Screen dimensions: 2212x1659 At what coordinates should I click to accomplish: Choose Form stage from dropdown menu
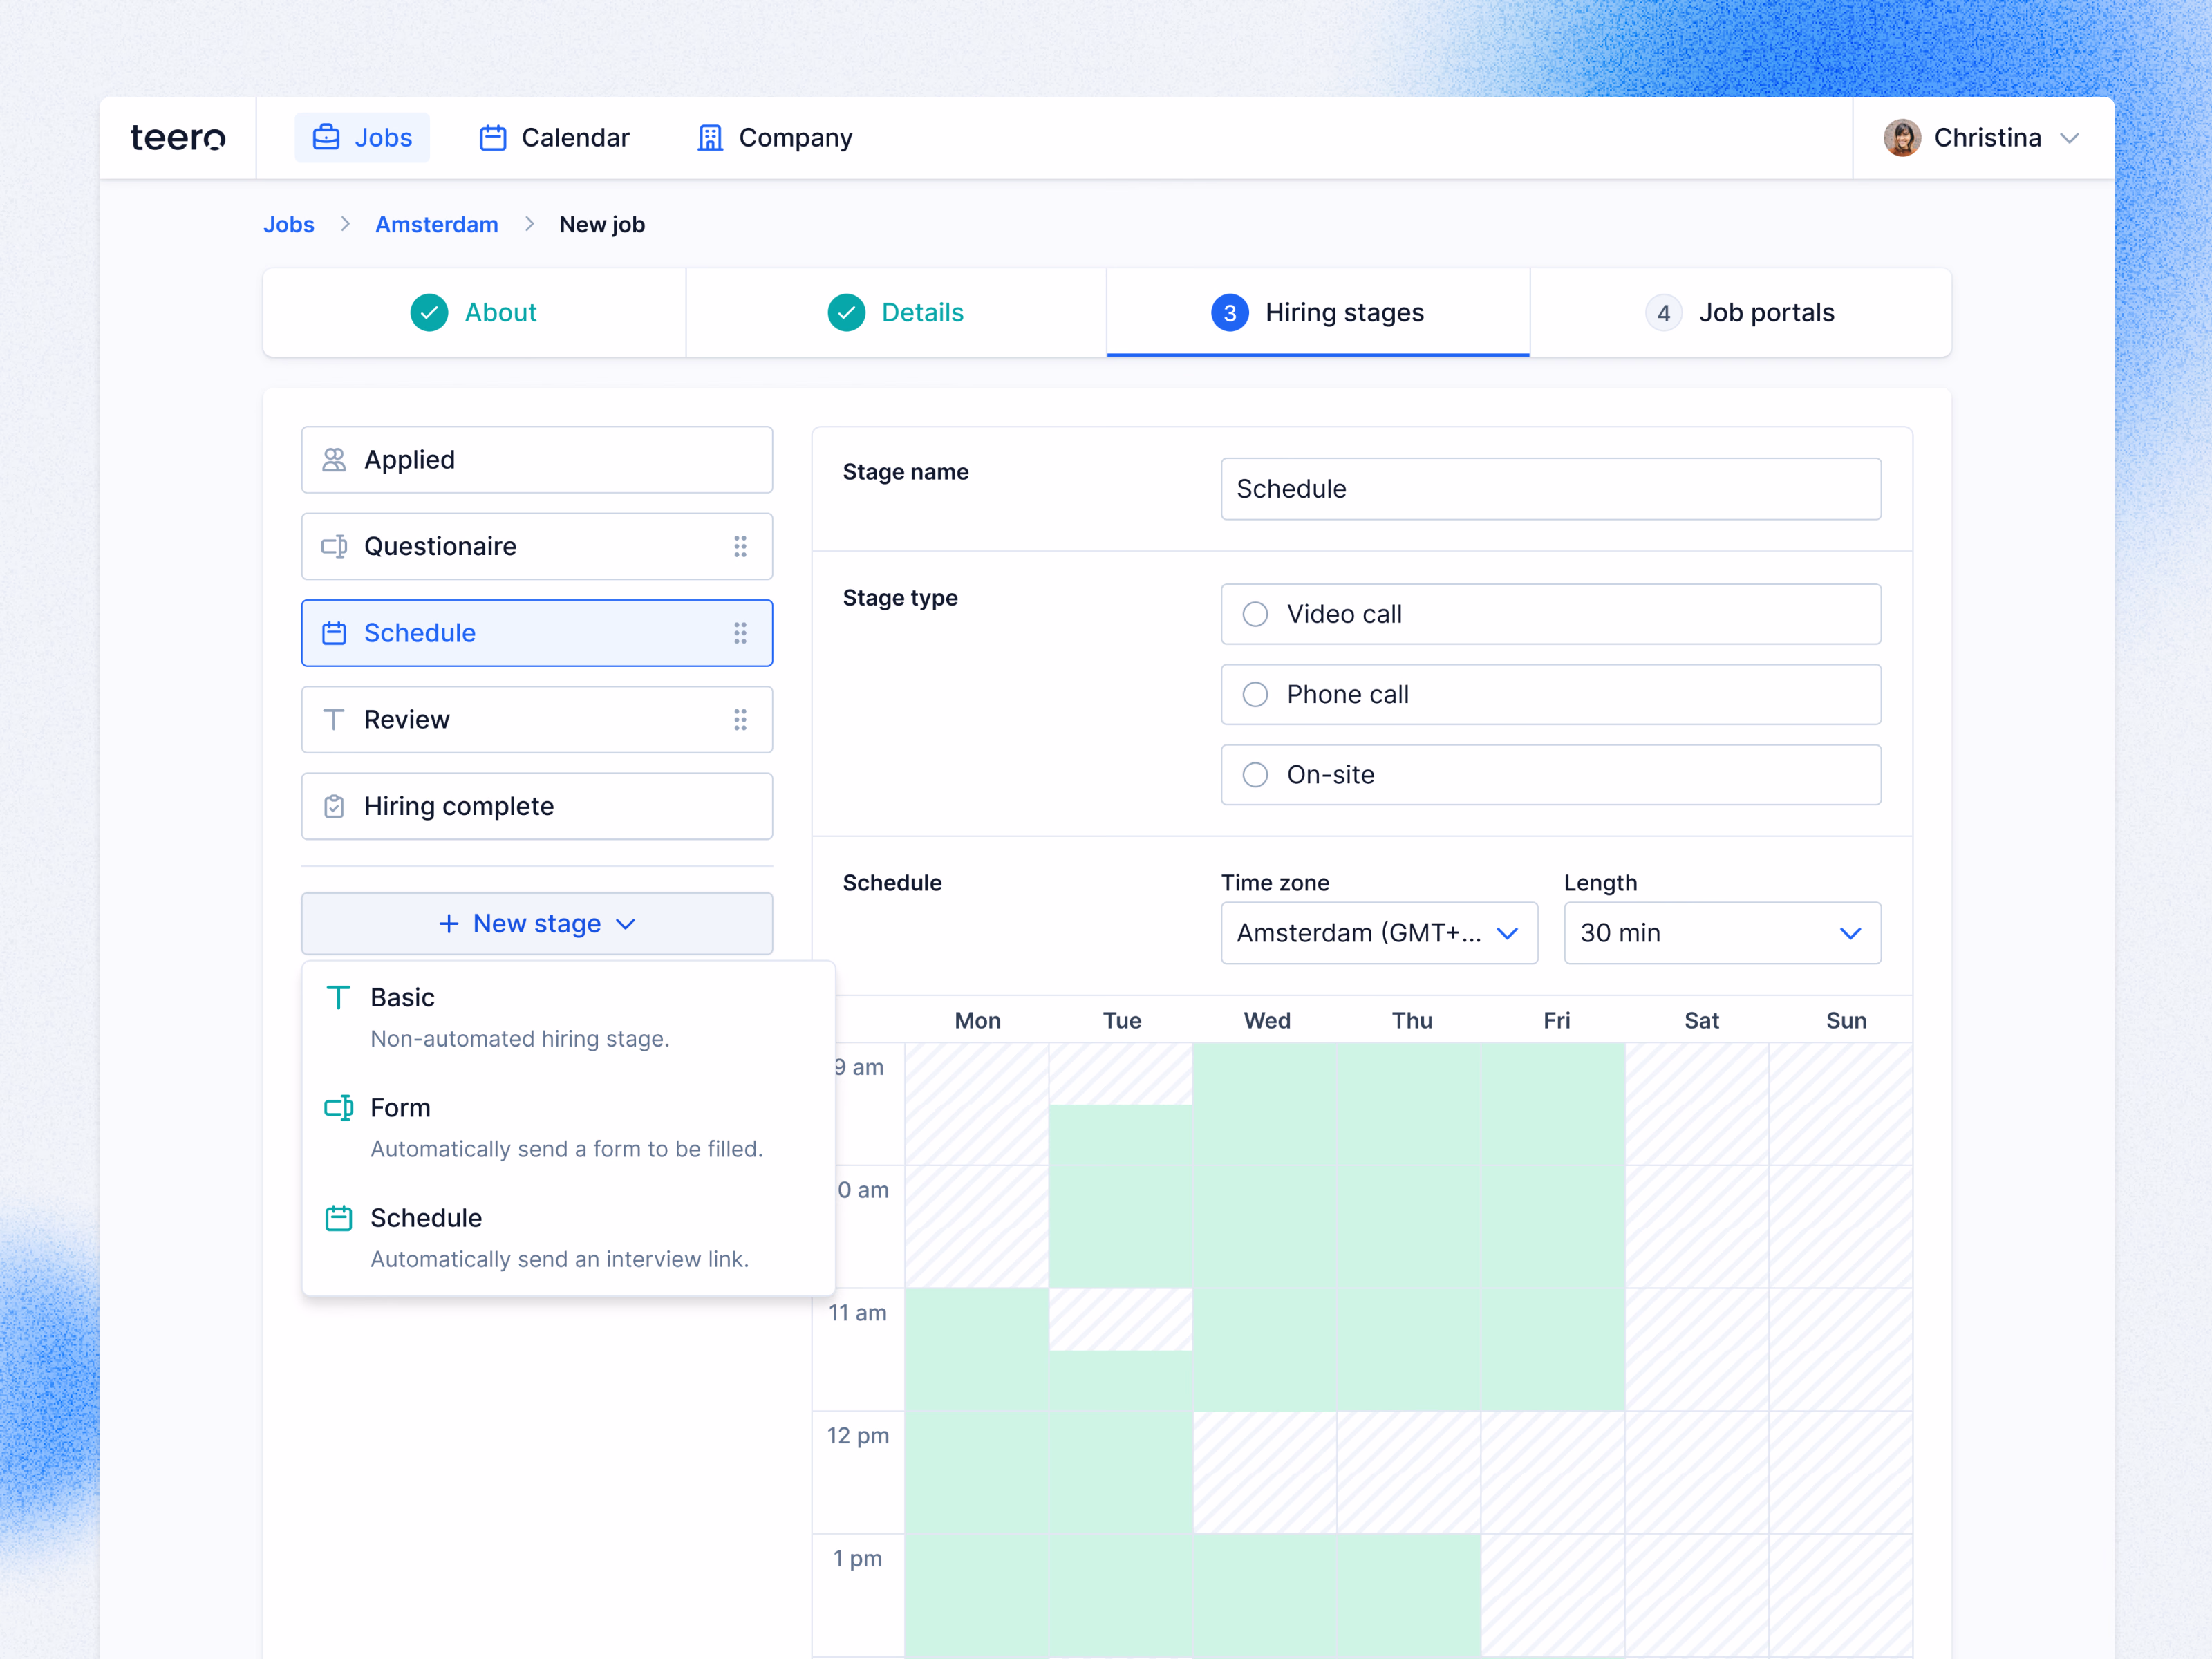coord(568,1128)
